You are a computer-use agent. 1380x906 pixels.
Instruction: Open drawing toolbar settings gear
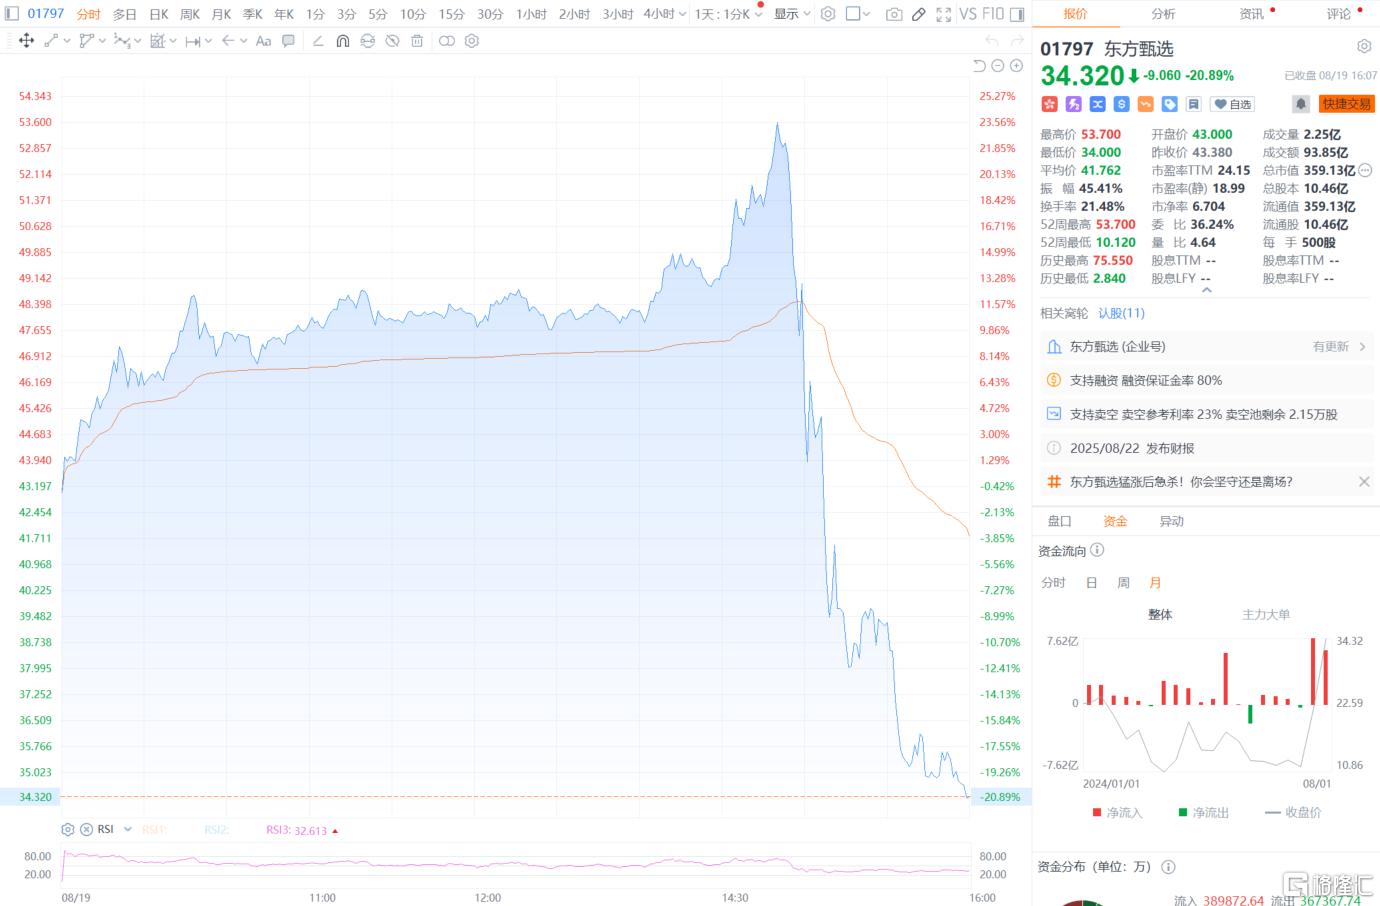click(x=472, y=41)
